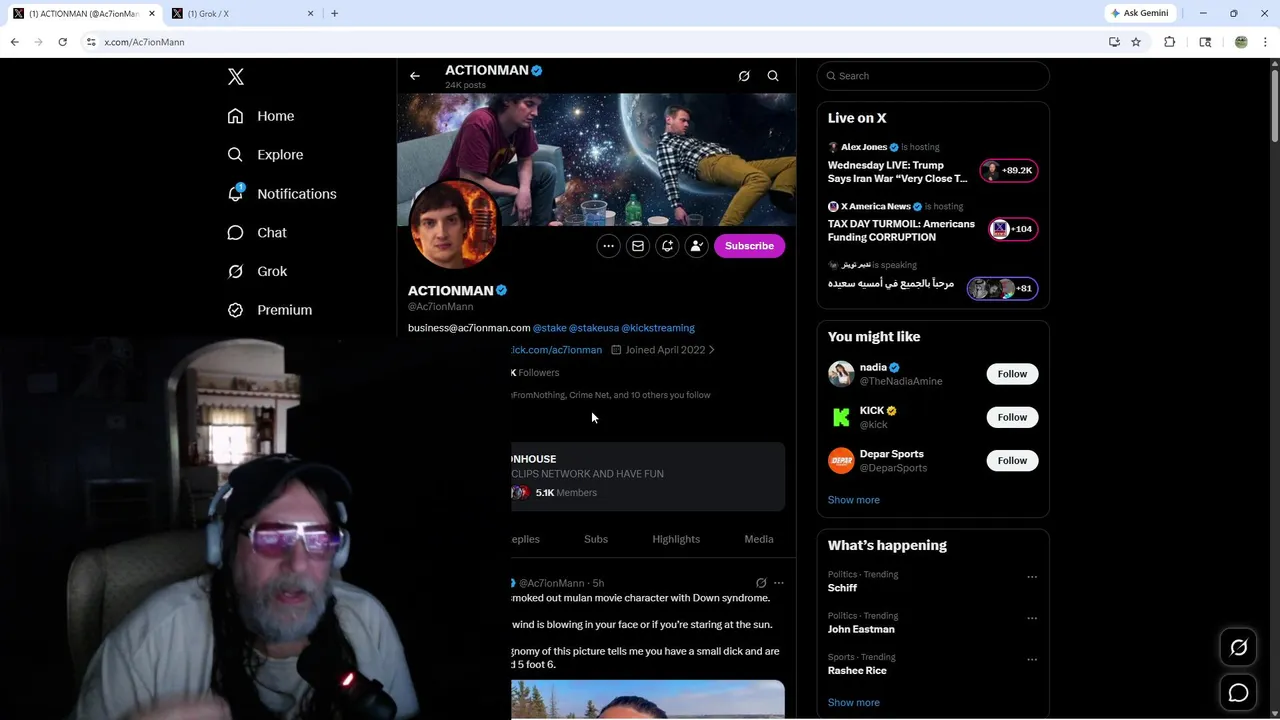1280x720 pixels.
Task: Switch to Grok / X browser tab
Action: (x=242, y=13)
